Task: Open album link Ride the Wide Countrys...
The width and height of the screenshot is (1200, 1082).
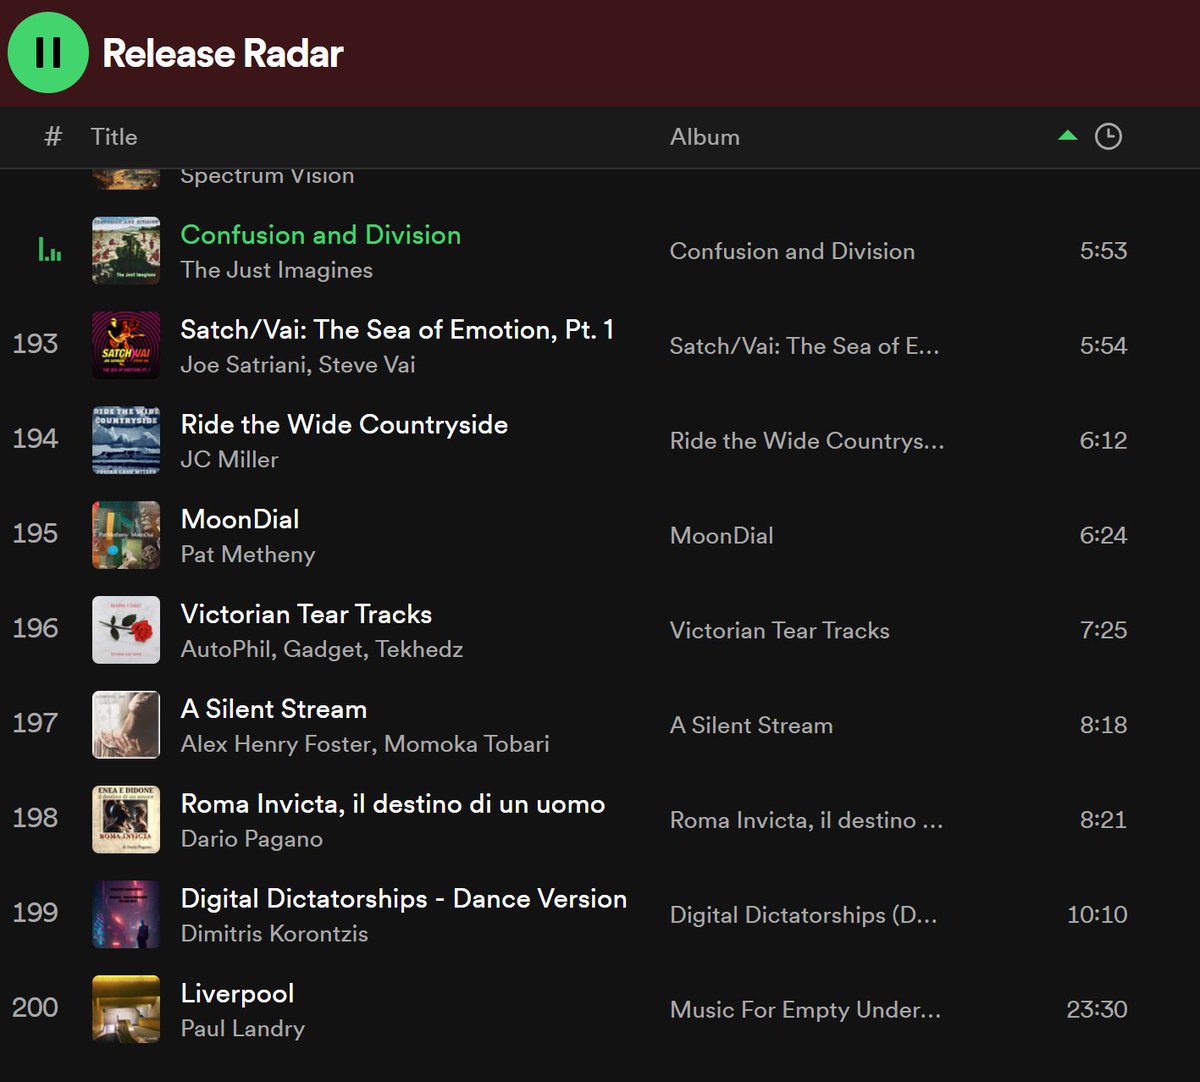Action: tap(807, 441)
